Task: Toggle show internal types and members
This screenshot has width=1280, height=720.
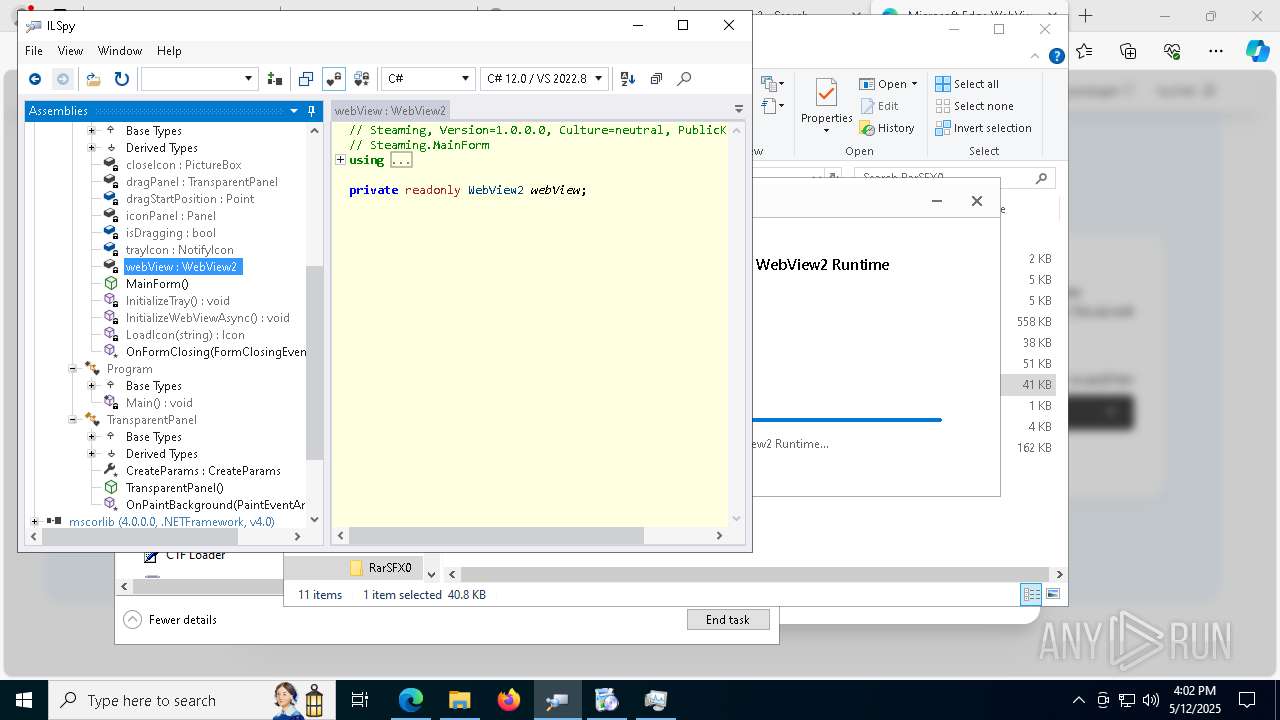Action: pos(334,79)
